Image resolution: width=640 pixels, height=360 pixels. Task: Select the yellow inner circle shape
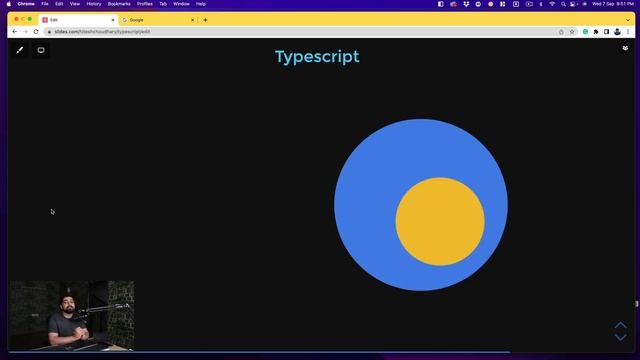point(440,222)
